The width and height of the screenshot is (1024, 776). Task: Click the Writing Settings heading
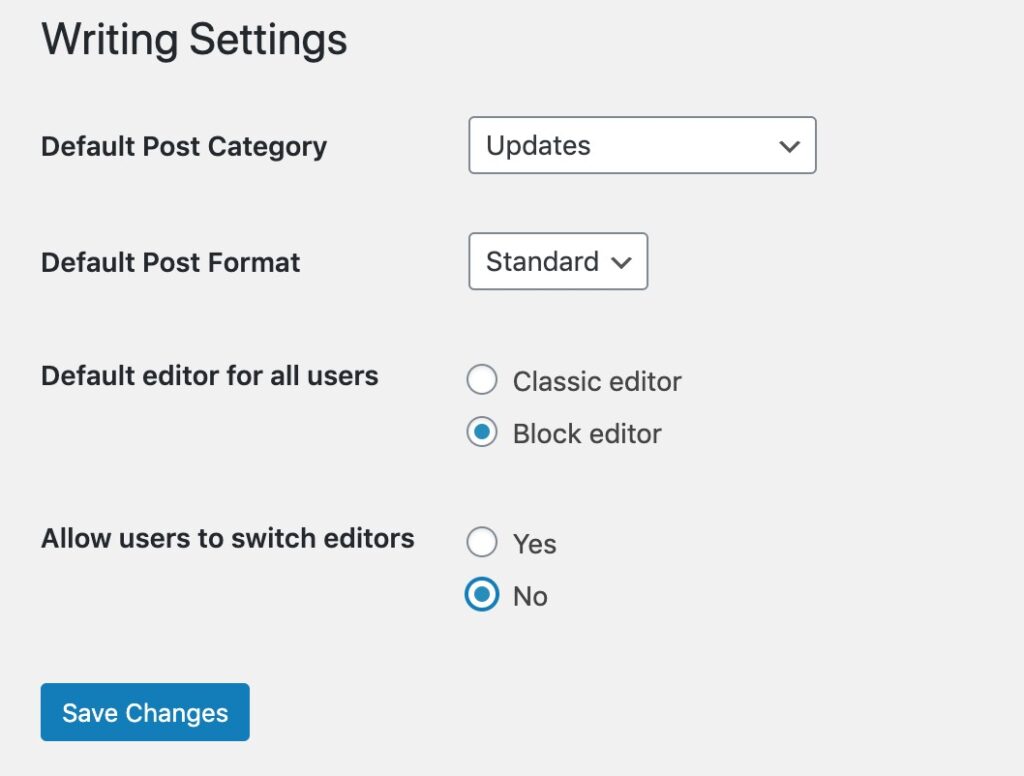click(194, 39)
